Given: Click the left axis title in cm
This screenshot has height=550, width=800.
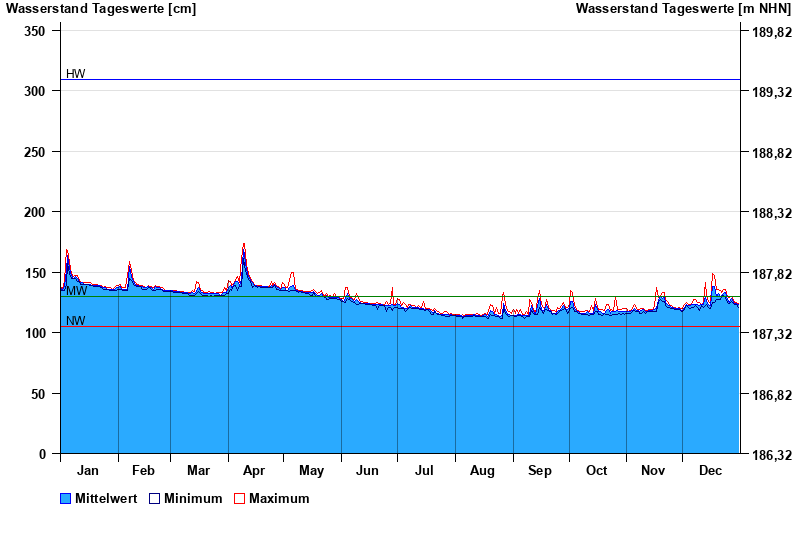Looking at the screenshot, I should pos(101,9).
